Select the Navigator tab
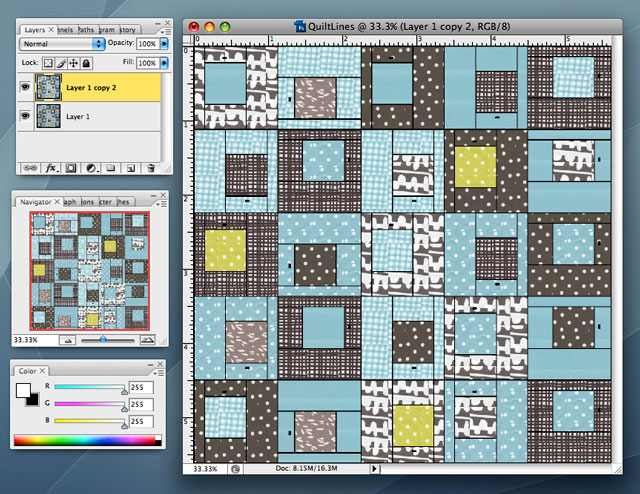This screenshot has height=494, width=640. [x=38, y=202]
